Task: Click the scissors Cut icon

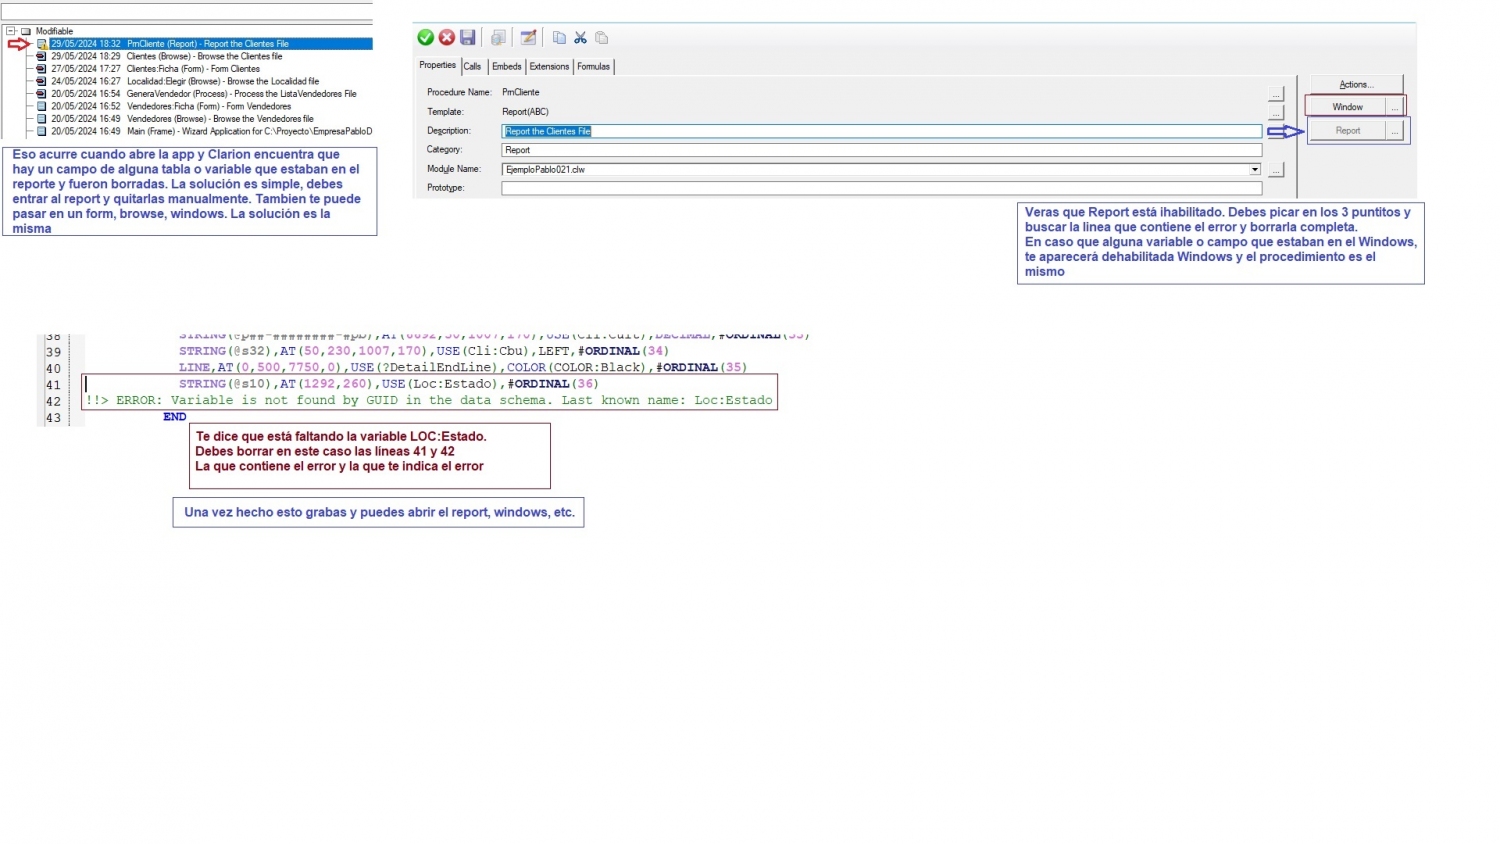Action: click(x=580, y=38)
